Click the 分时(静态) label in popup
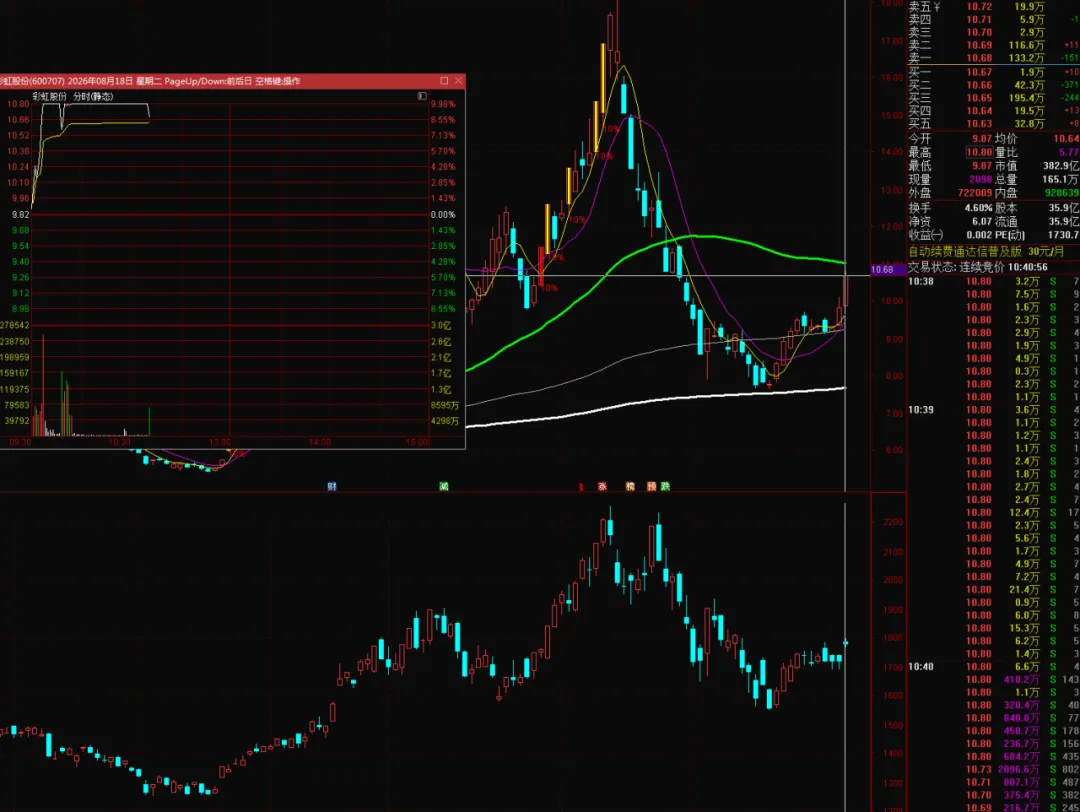This screenshot has width=1080, height=812. tap(94, 96)
